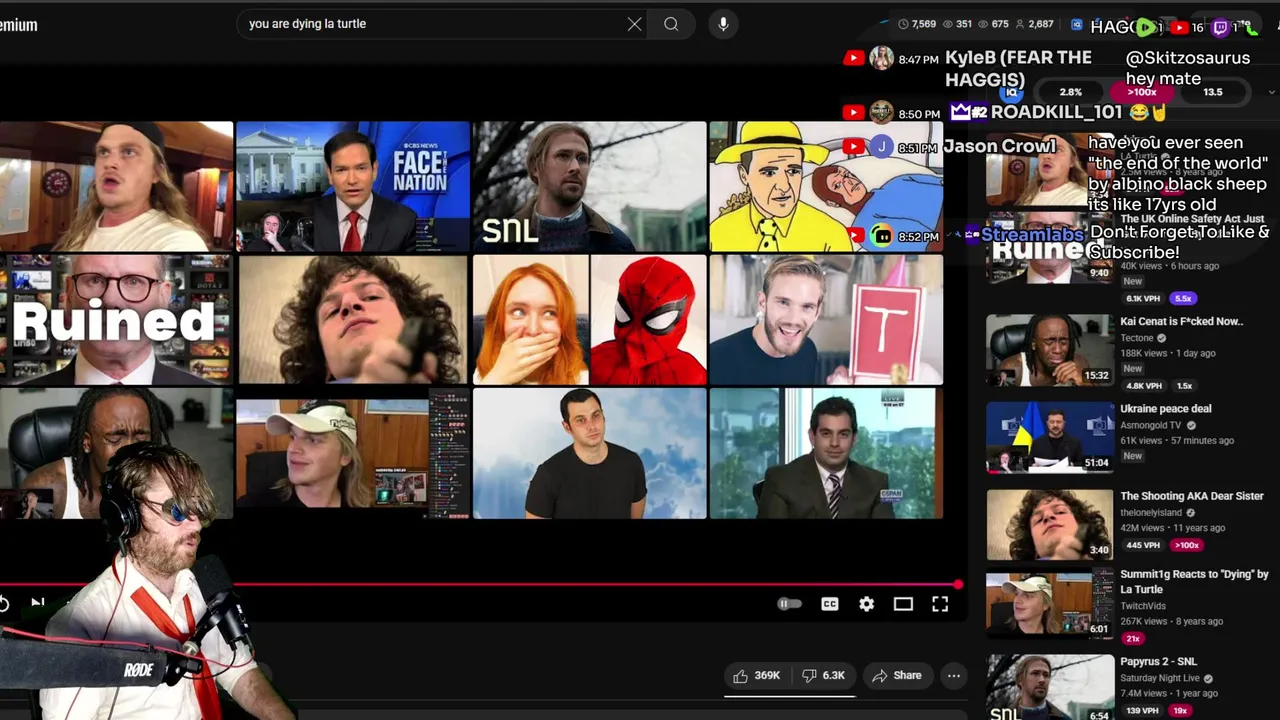The width and height of the screenshot is (1280, 720).
Task: Select the red 'T' card end-screen video
Action: coord(826,319)
